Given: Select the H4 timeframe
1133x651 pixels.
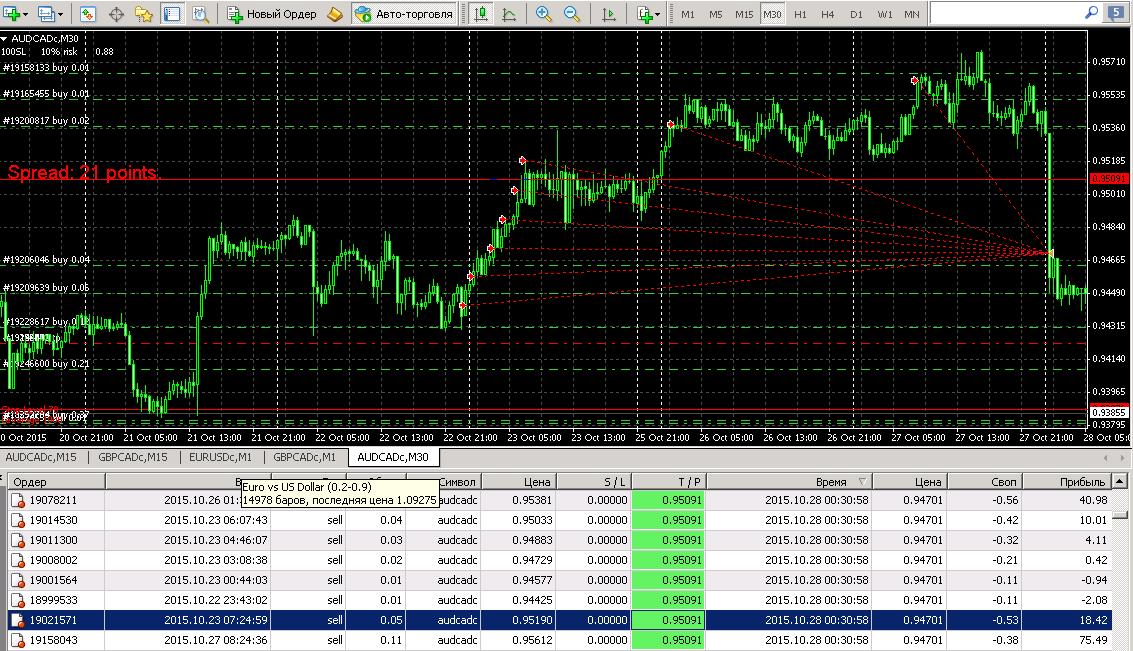Looking at the screenshot, I should click(827, 14).
